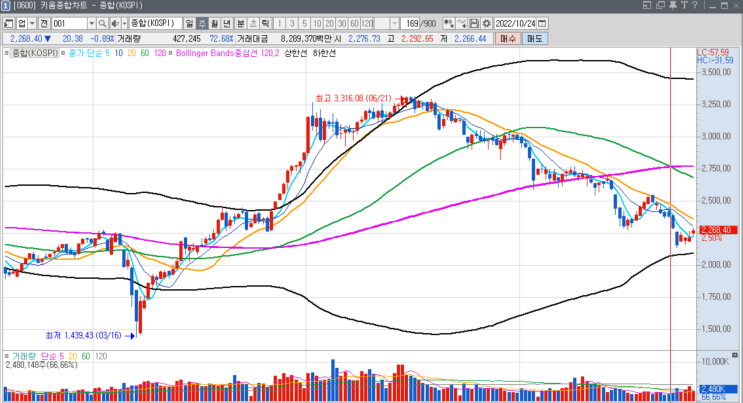Expand the 업 market type dropdown arrow

[x=32, y=23]
